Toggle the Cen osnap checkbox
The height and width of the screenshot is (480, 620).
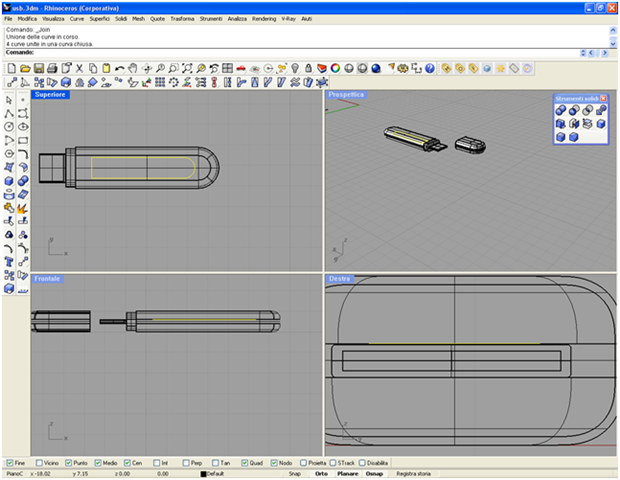[x=127, y=463]
